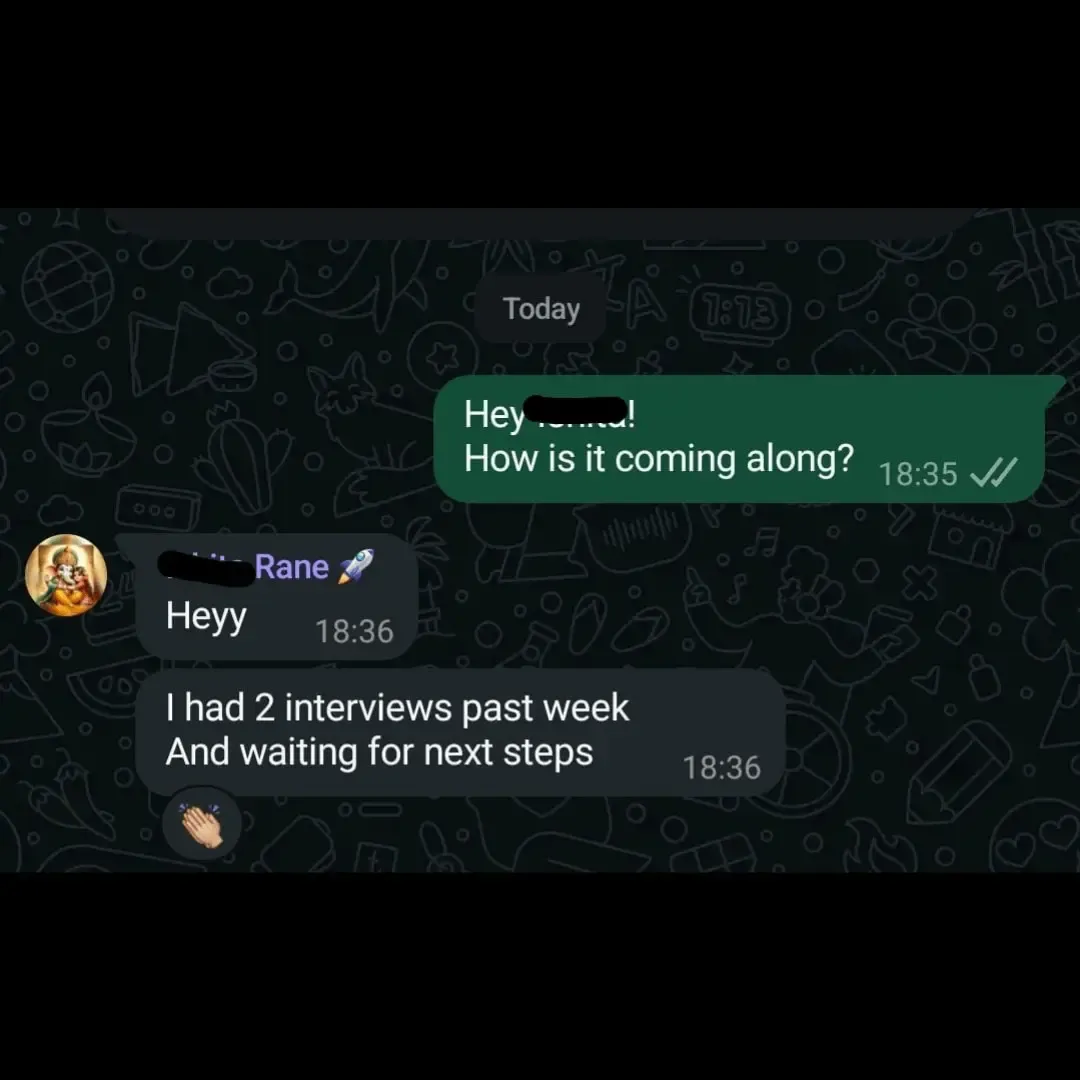Image resolution: width=1080 pixels, height=1080 pixels.
Task: Click the rocket emoji beside Rane
Action: tap(356, 566)
